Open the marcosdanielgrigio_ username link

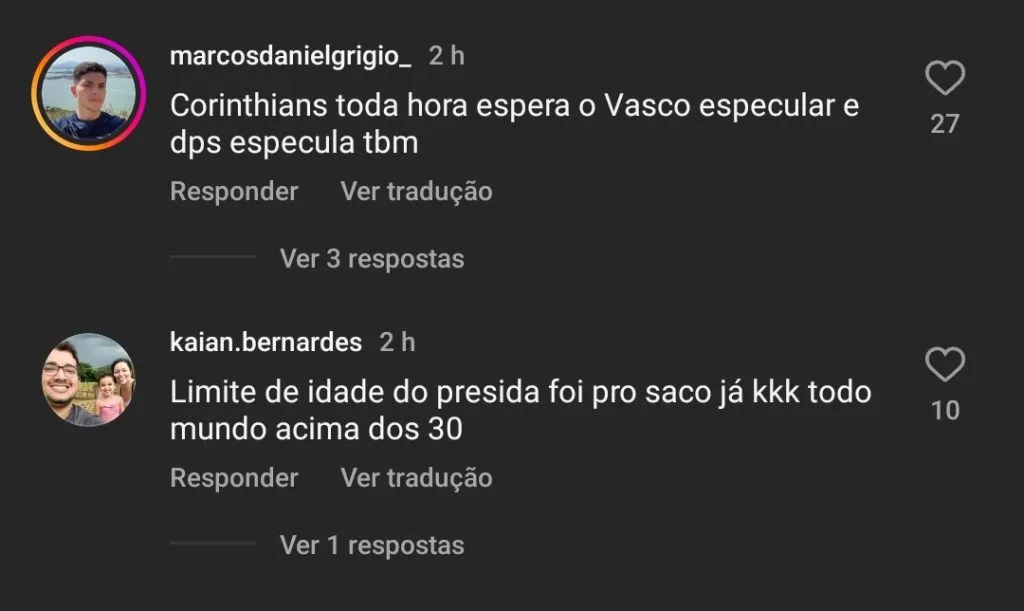[291, 56]
